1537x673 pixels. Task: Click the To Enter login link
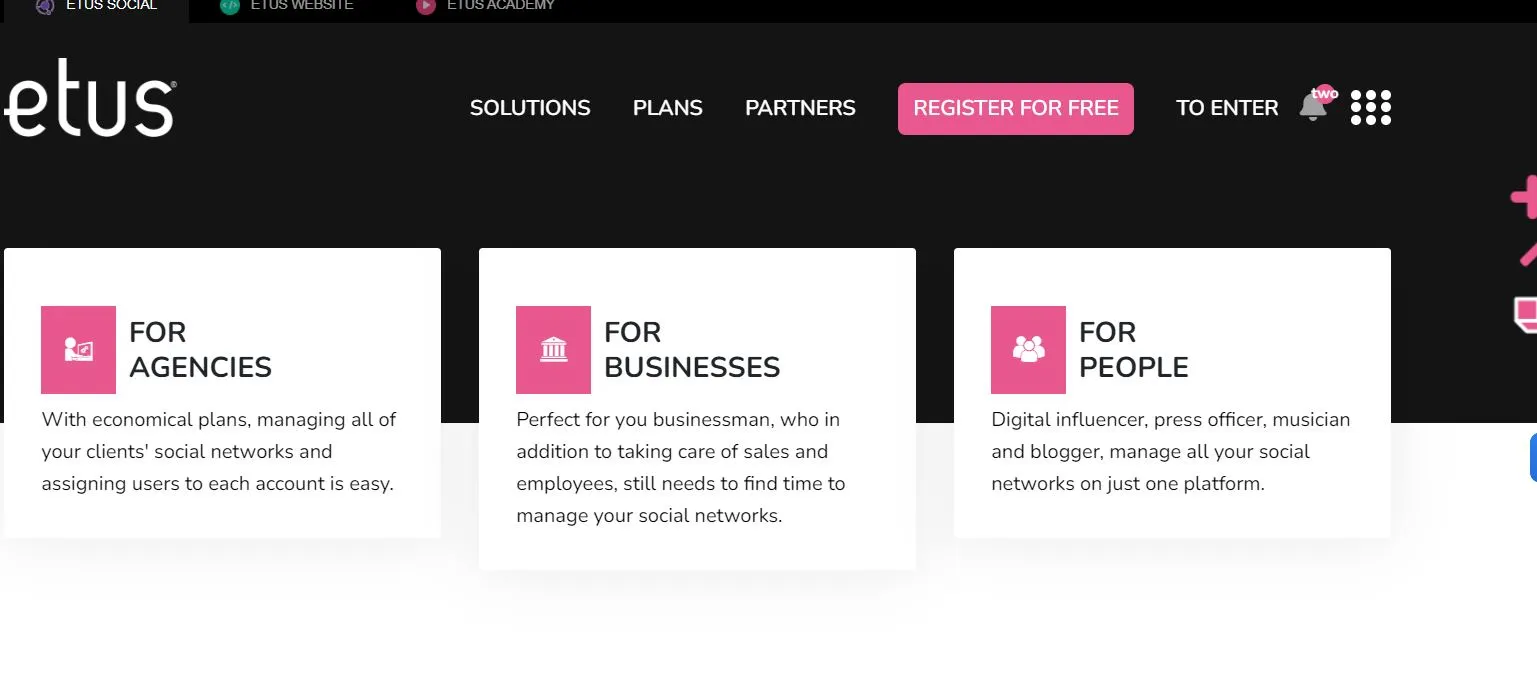1227,108
